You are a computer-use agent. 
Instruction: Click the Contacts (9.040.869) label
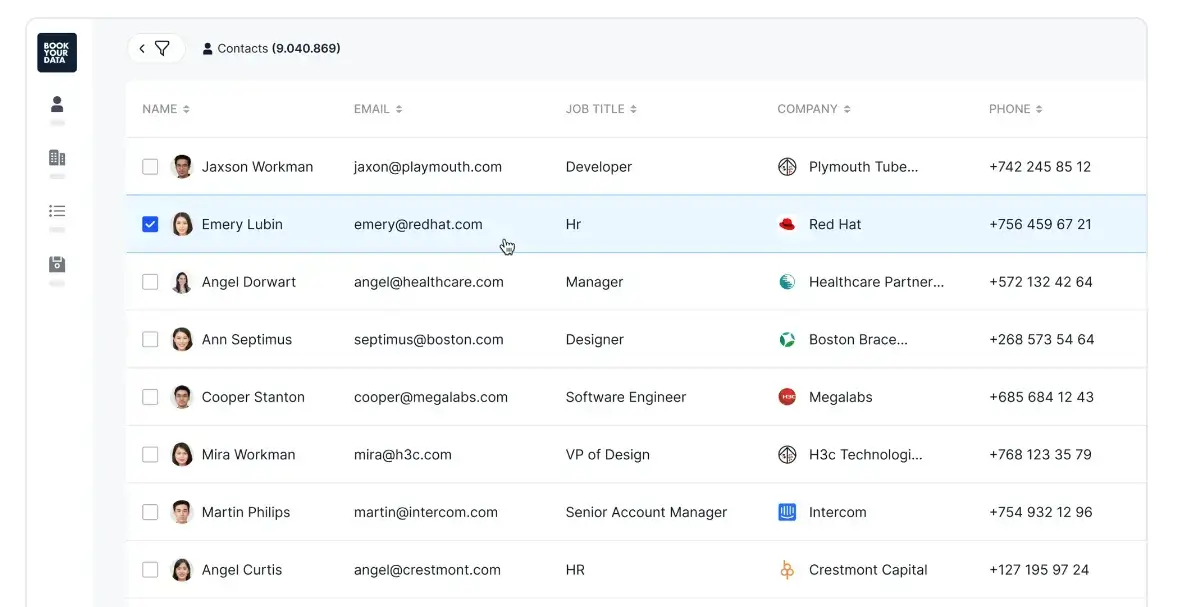272,48
